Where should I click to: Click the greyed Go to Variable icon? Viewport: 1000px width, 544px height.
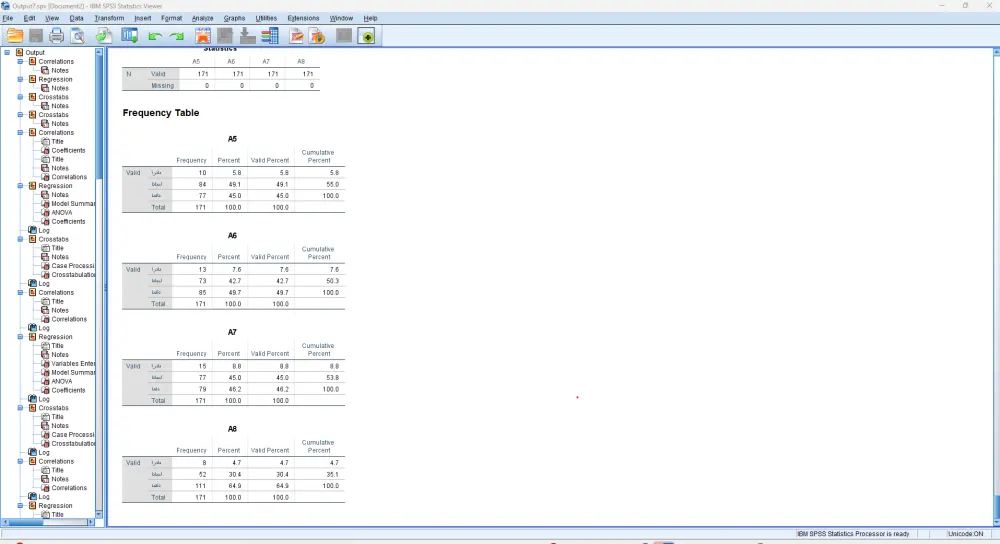[247, 36]
